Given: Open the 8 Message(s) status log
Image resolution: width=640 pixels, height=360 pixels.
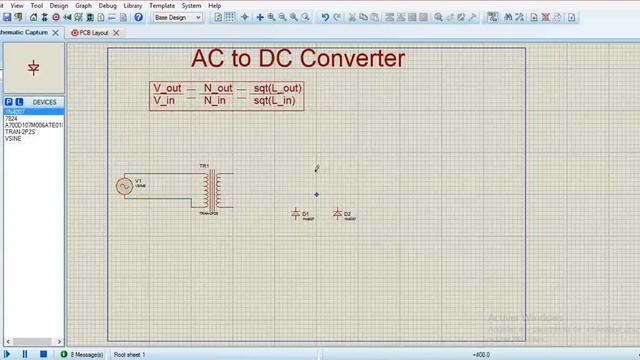Looking at the screenshot, I should (x=82, y=355).
